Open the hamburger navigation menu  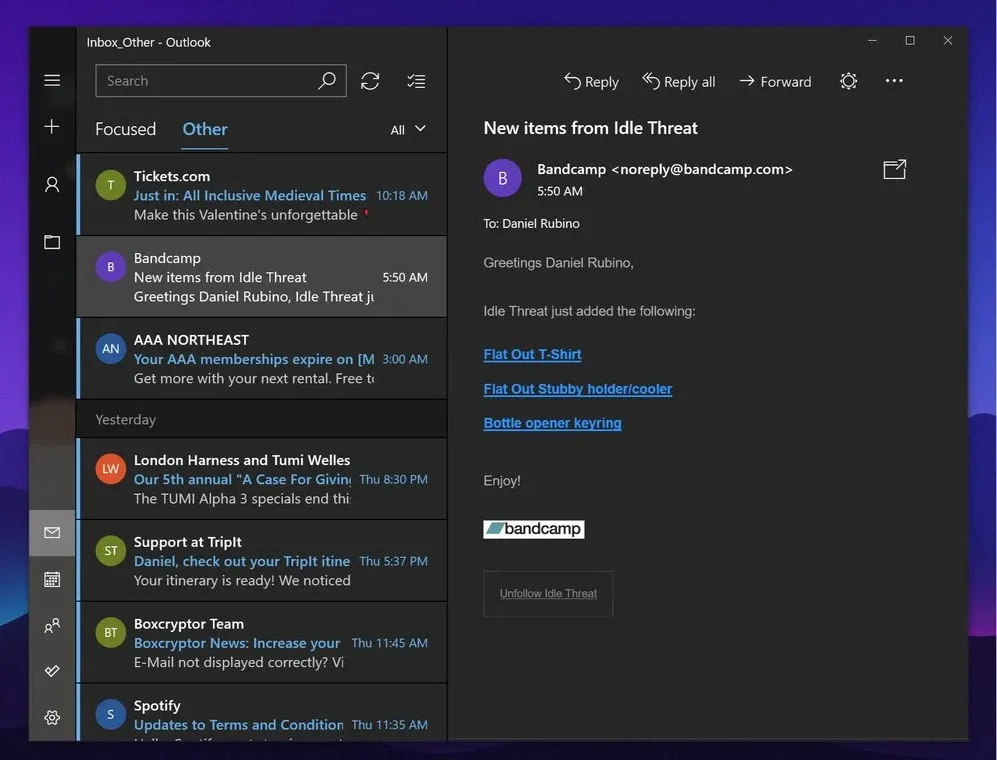tap(52, 81)
